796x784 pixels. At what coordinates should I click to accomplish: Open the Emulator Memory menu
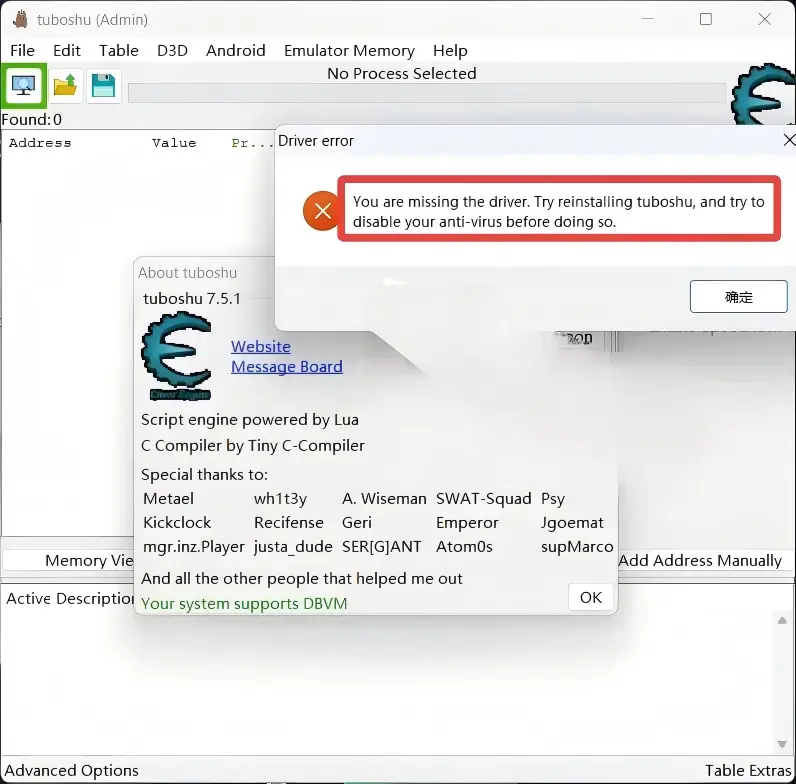349,51
